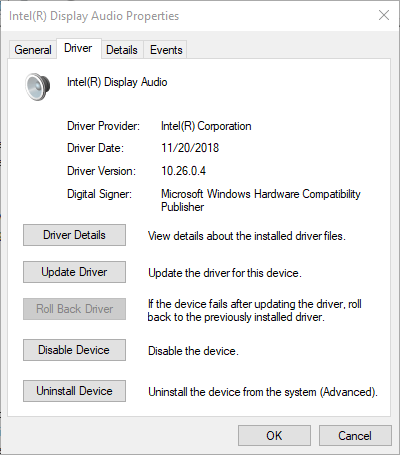Select the Intel(R) Corporation provider value
Screen dimensions: 400x455
coord(206,126)
